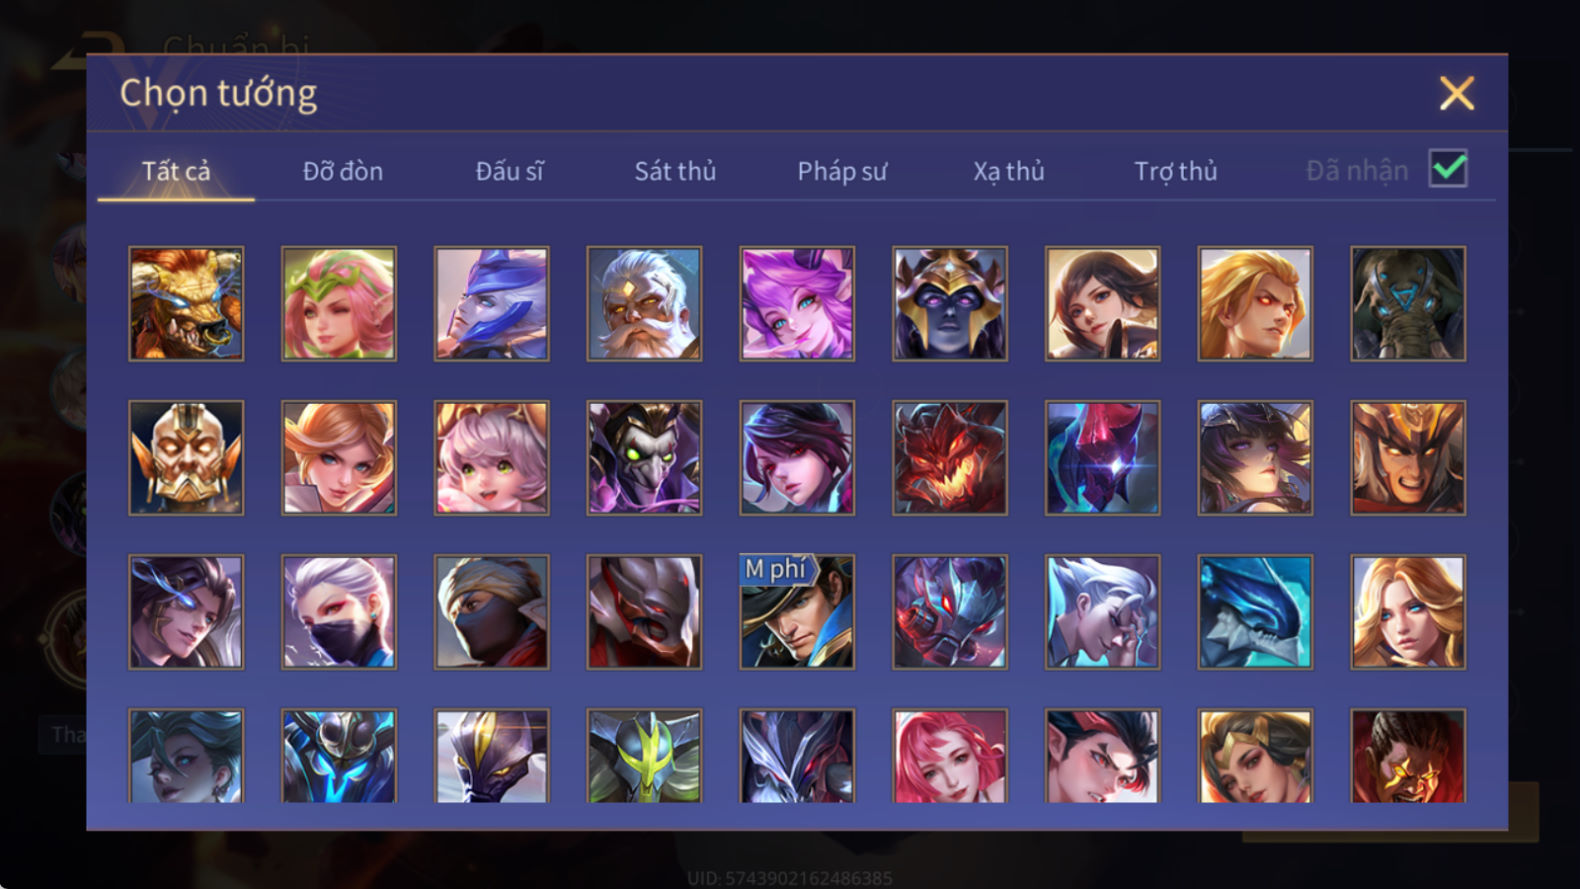Choose the green-eyed plague mask hero
1580x889 pixels.
(x=644, y=457)
